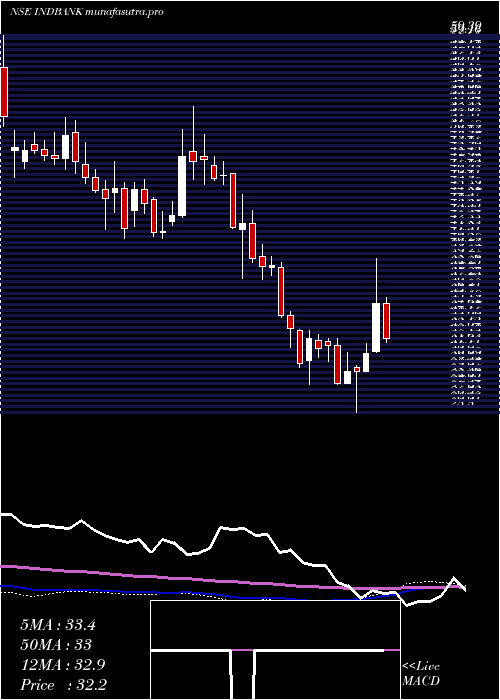Click the Price : 32.2 readout
Viewport: 500px width, 700px height.
(x=63, y=685)
